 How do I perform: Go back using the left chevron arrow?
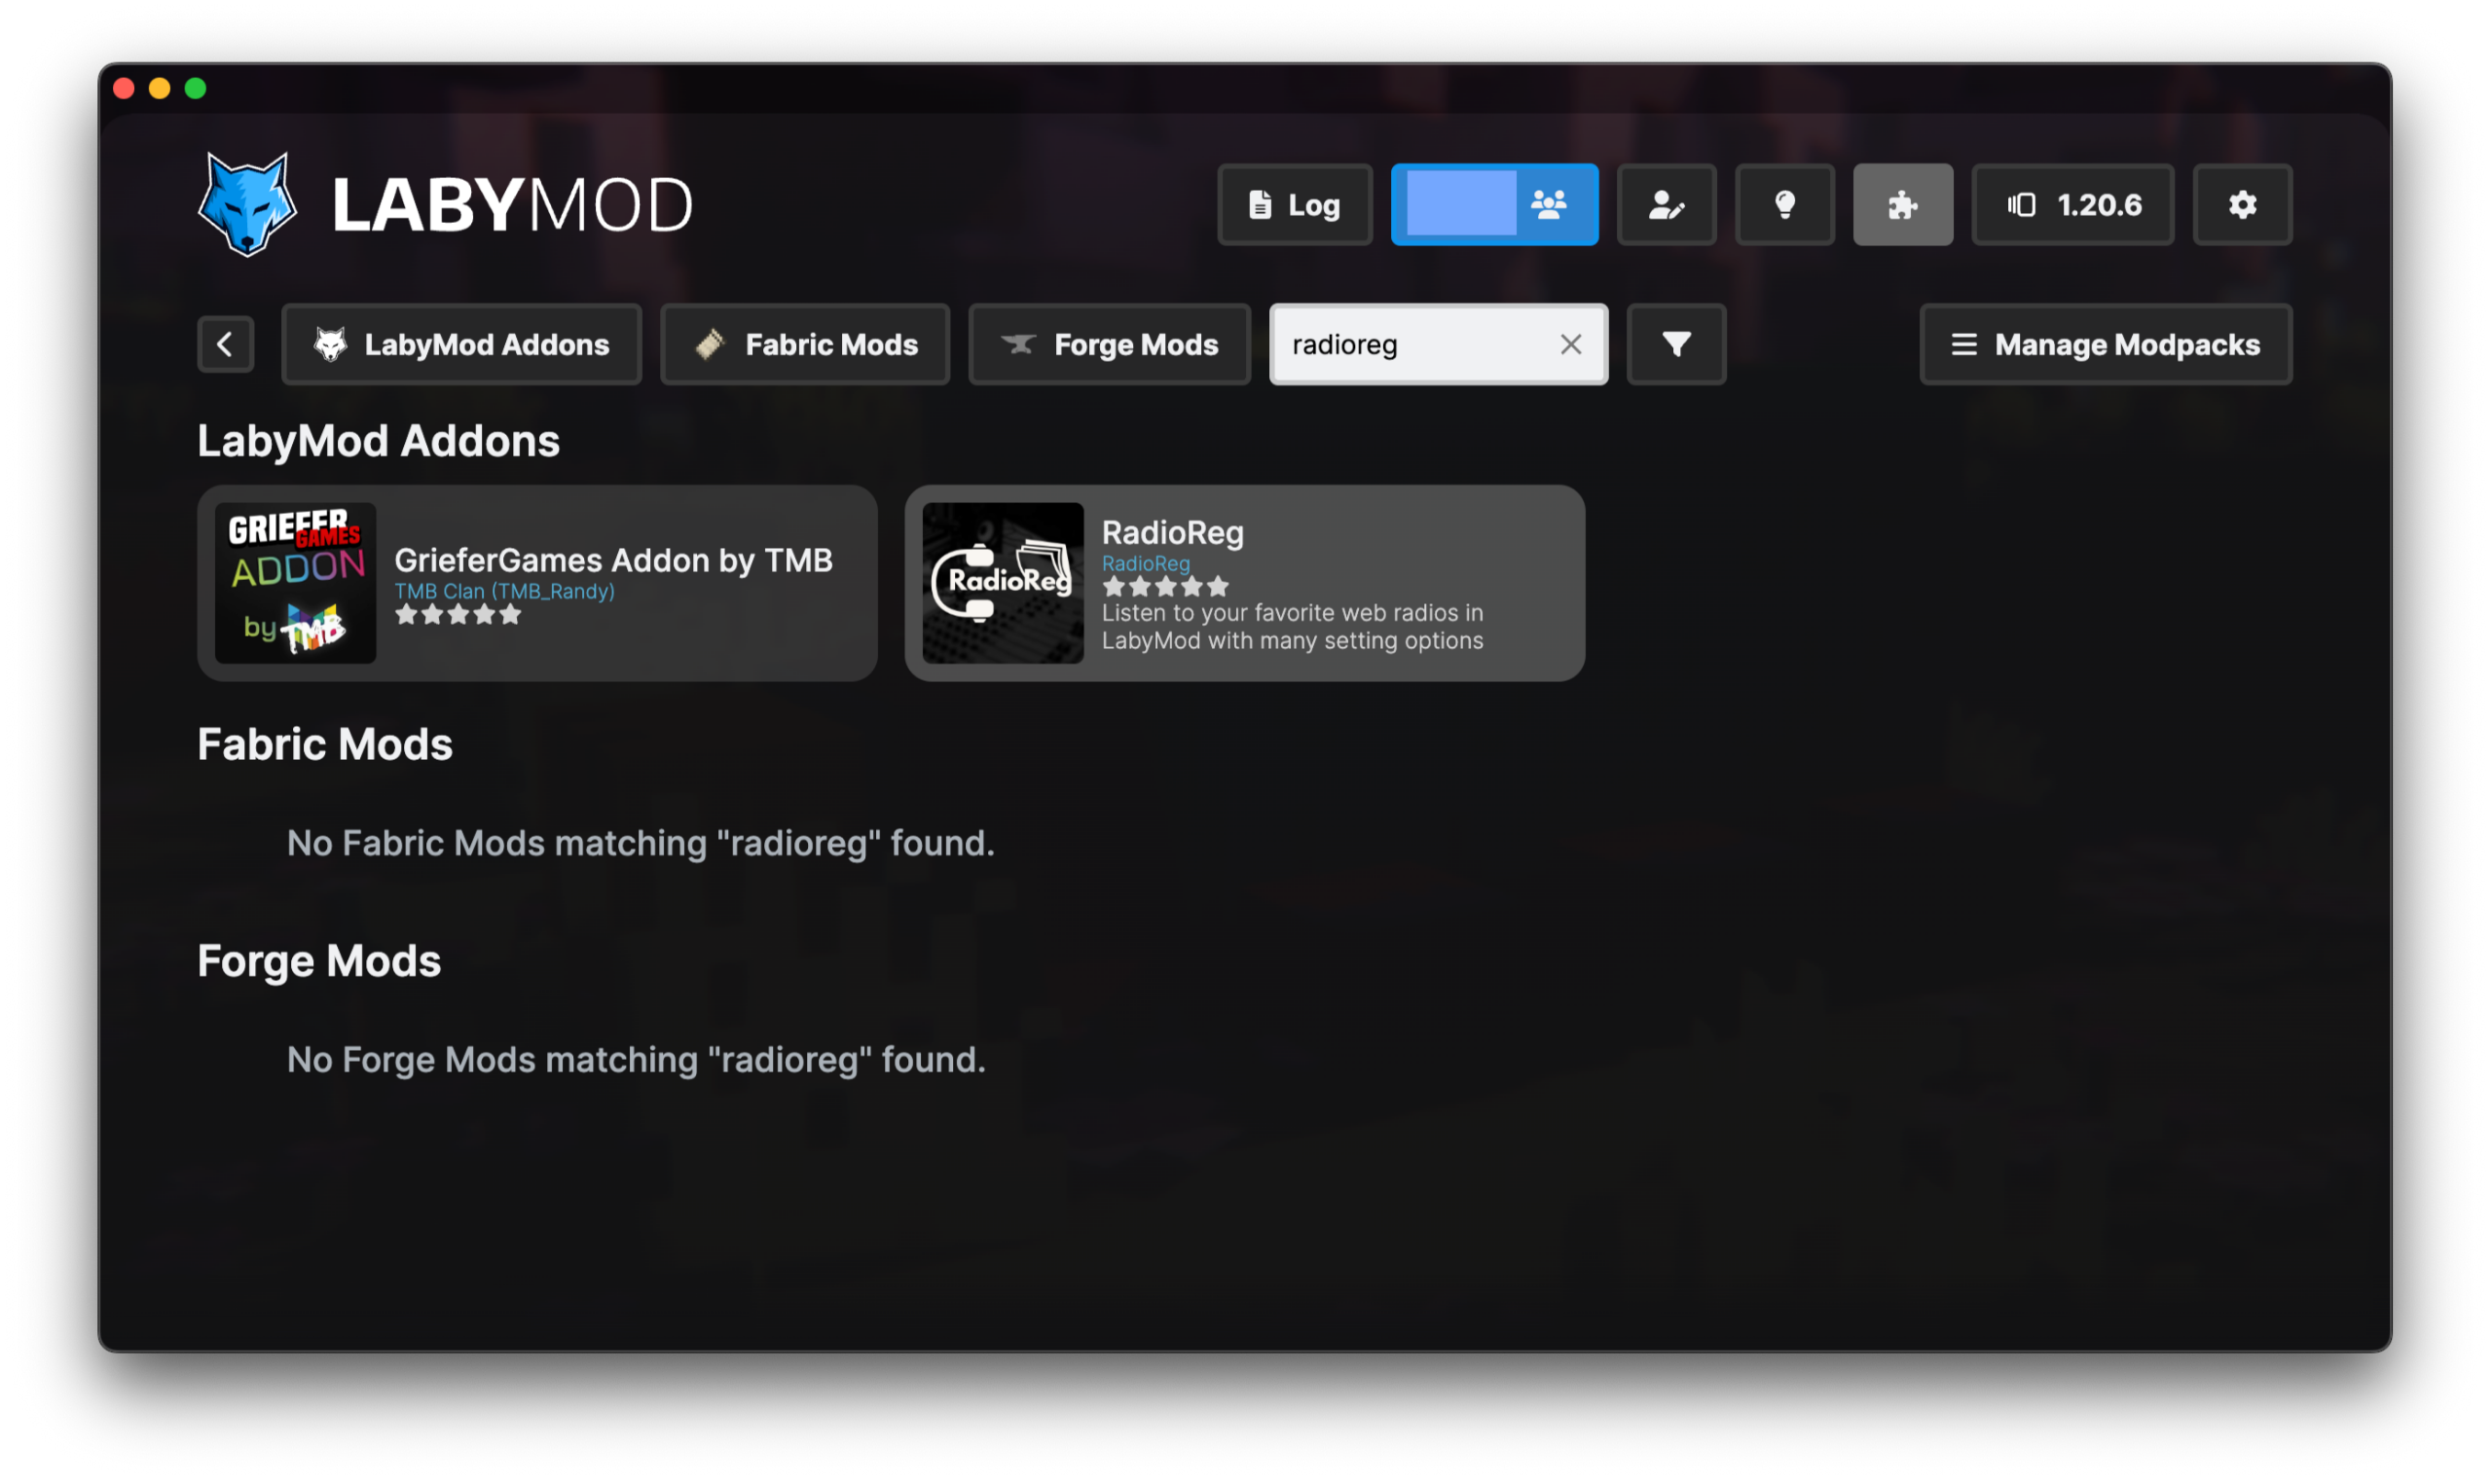[225, 344]
